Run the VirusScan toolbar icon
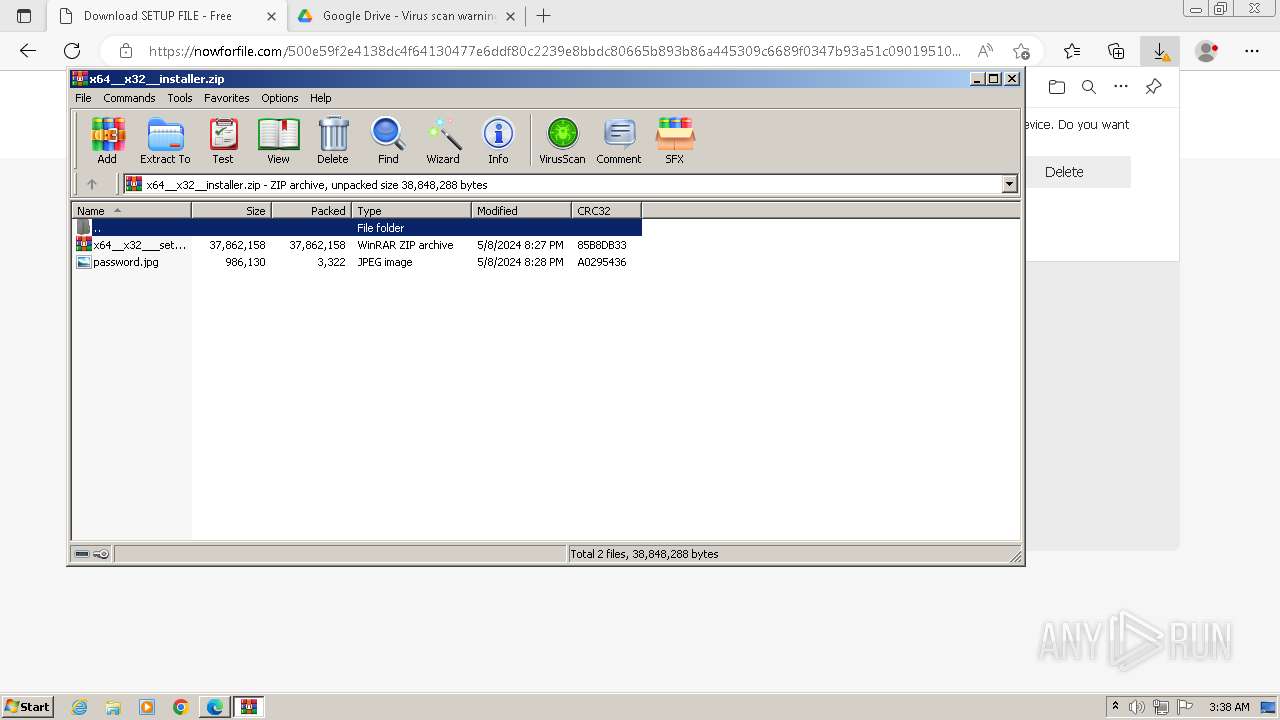1280x720 pixels. tap(562, 140)
